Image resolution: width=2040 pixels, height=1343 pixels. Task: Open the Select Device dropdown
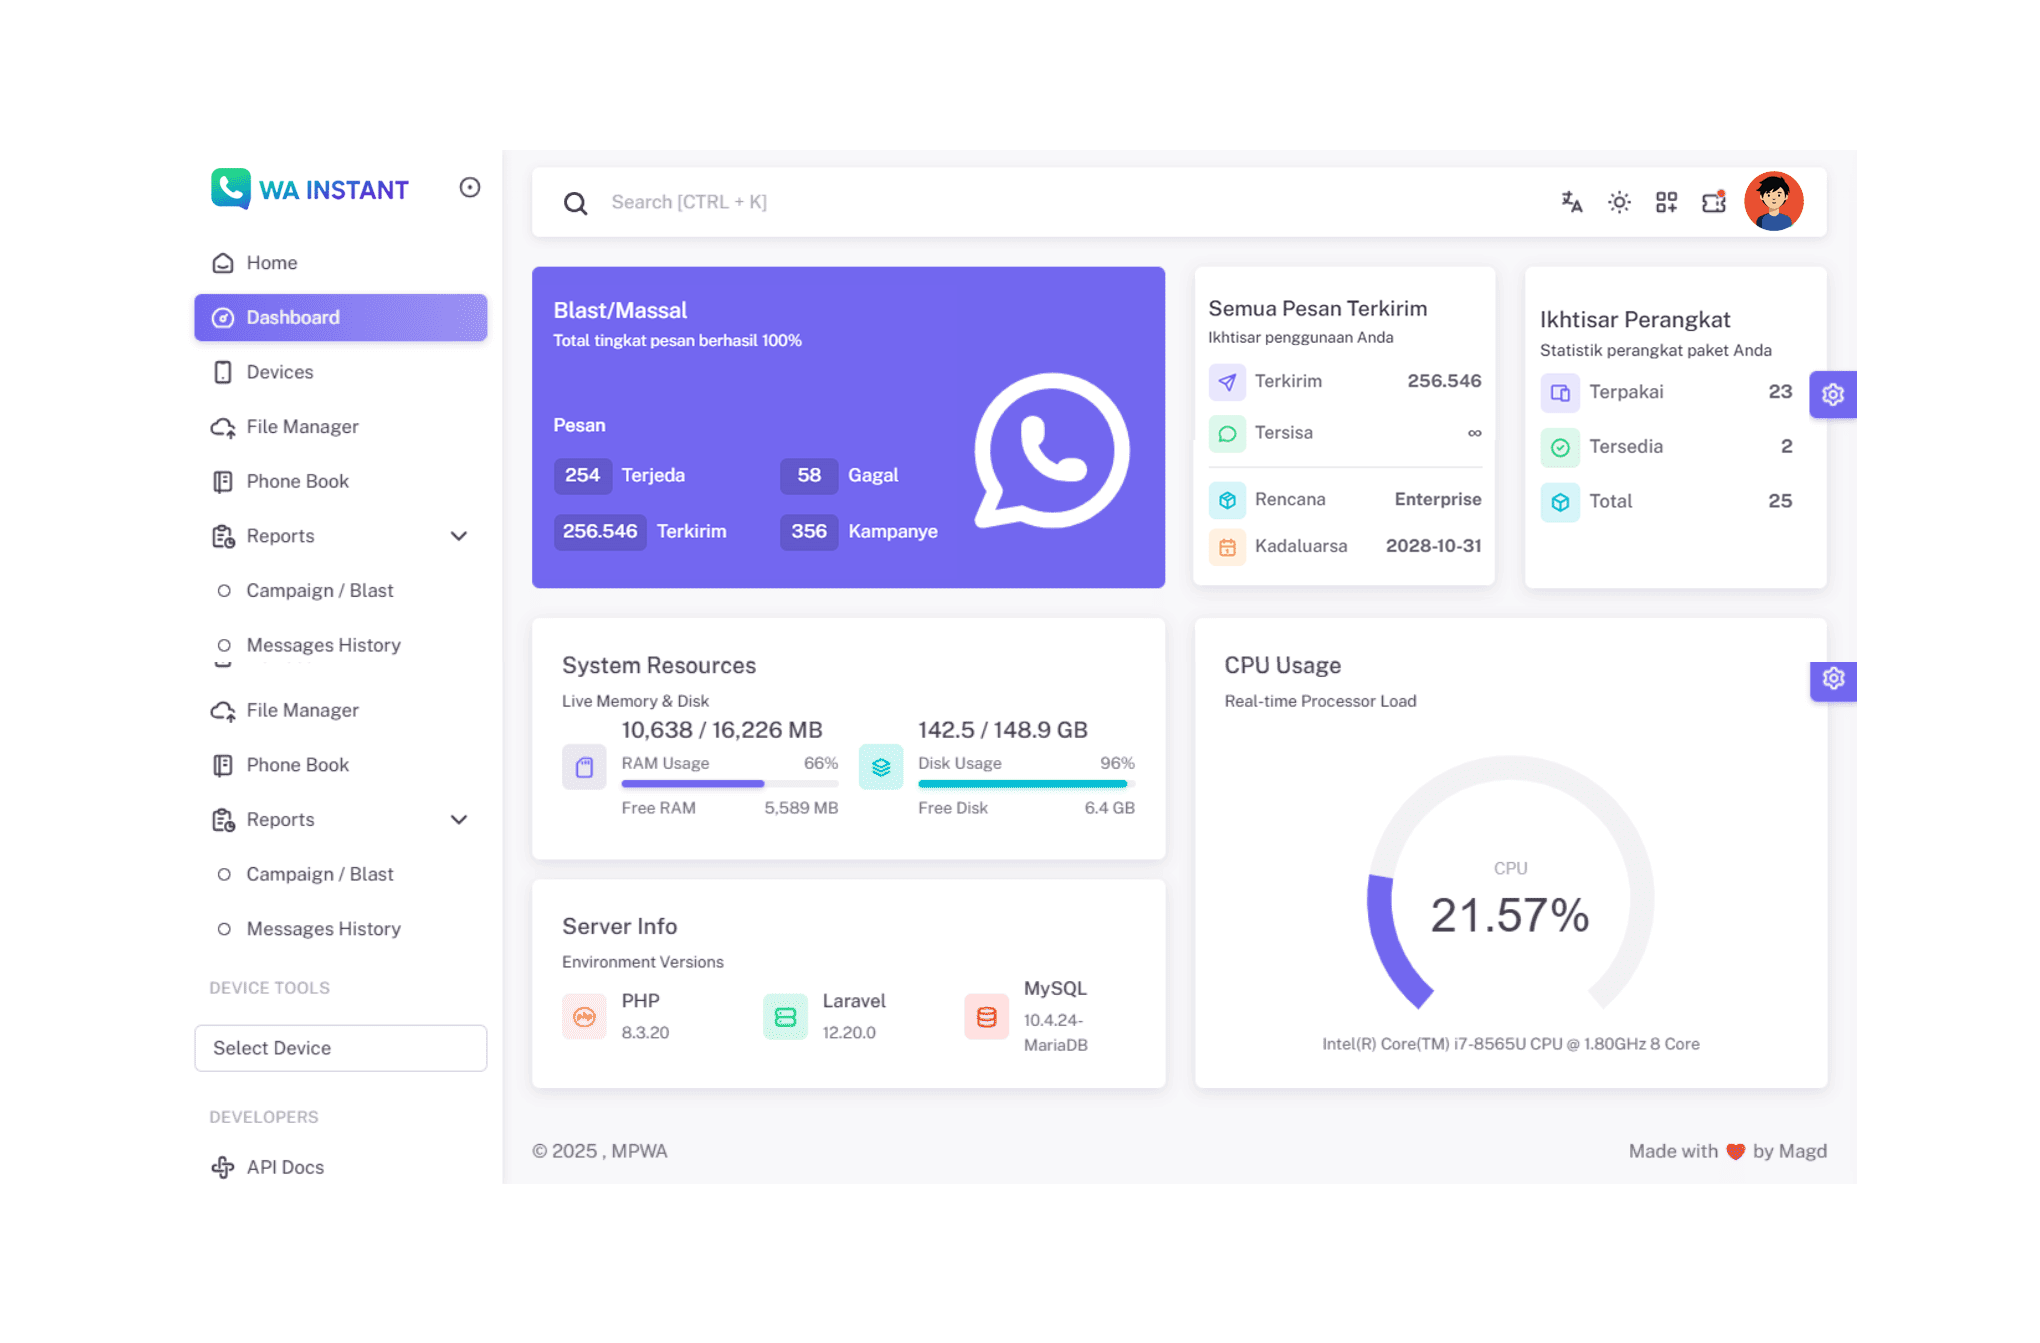click(x=340, y=1048)
